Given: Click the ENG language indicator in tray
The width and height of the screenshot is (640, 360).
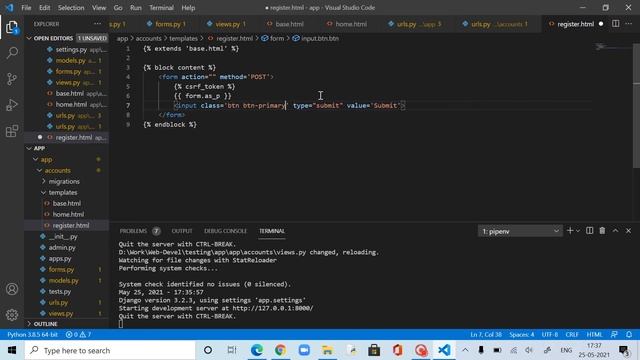Looking at the screenshot, I should coord(566,350).
